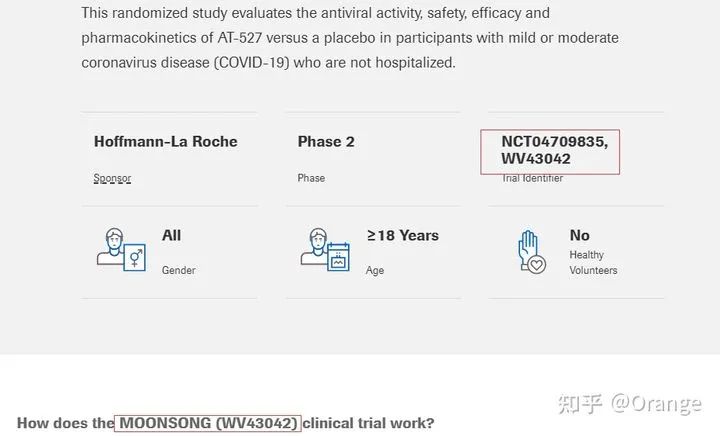720x436 pixels.
Task: Select the Hoffmann-La Roche sponsor name
Action: (166, 141)
